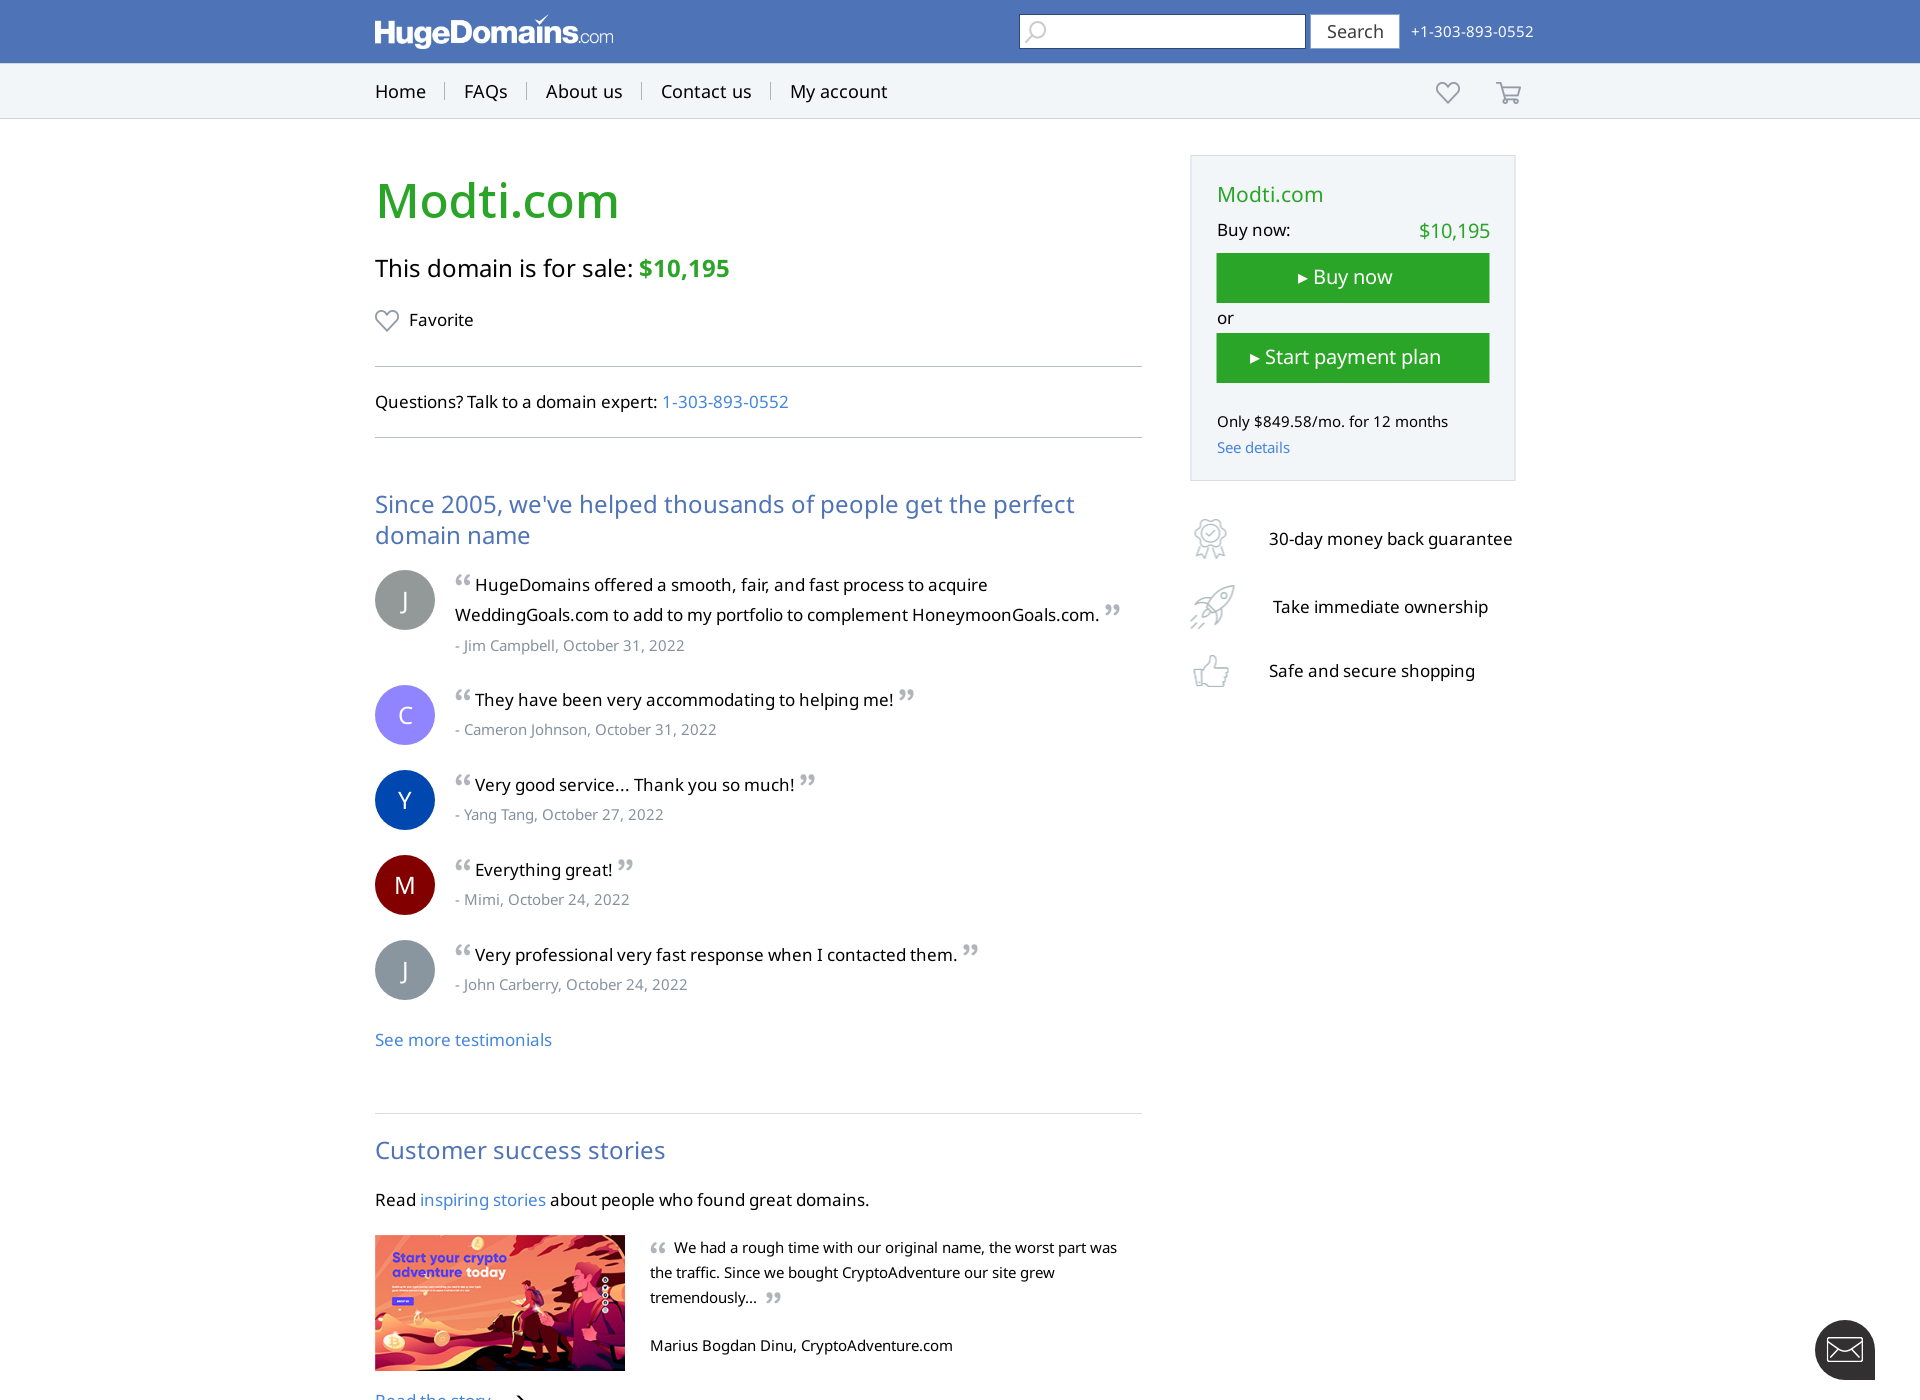Click the shopping cart icon
1920x1400 pixels.
pyautogui.click(x=1510, y=91)
